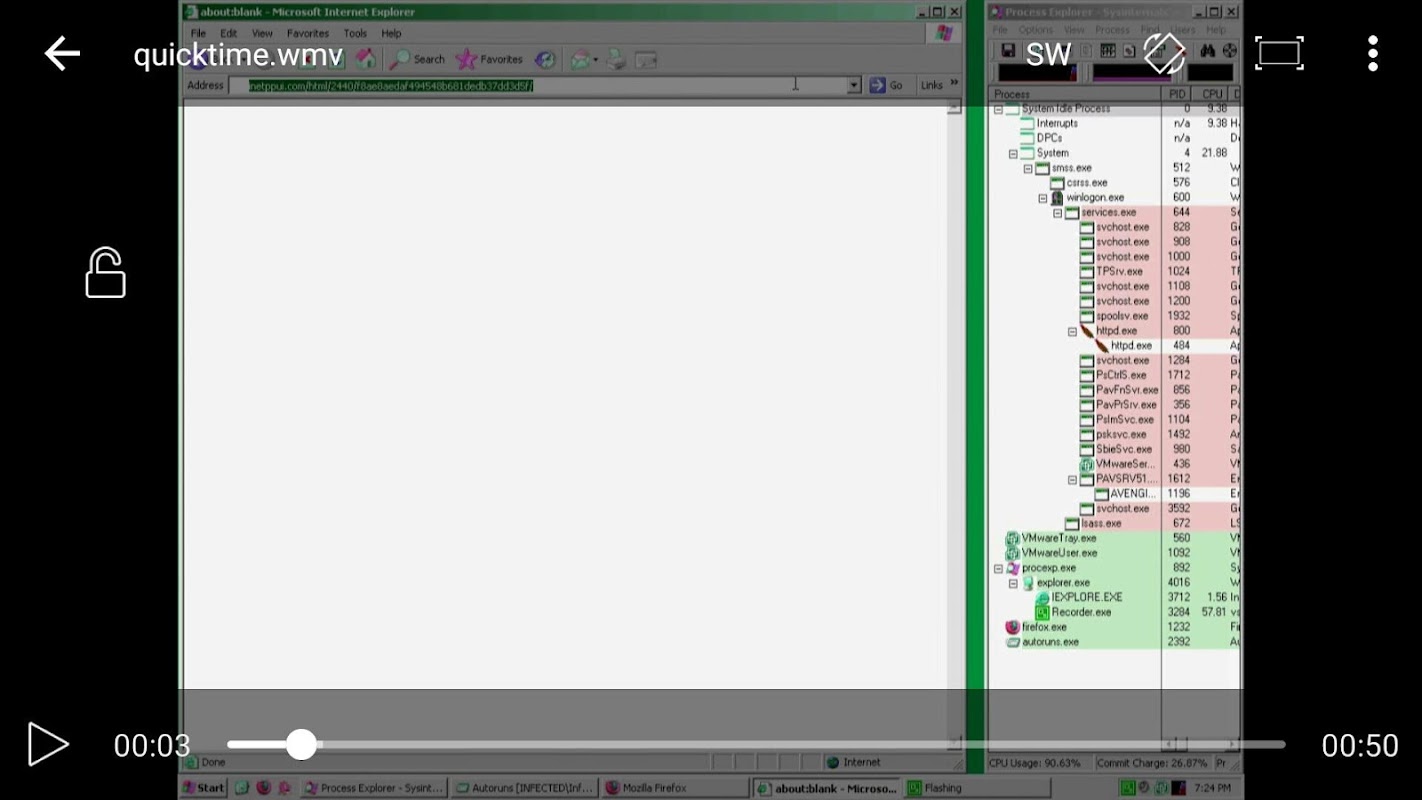Screen dimensions: 1422x800
Task: Click the Favorites star in IE toolbar
Action: pos(489,59)
